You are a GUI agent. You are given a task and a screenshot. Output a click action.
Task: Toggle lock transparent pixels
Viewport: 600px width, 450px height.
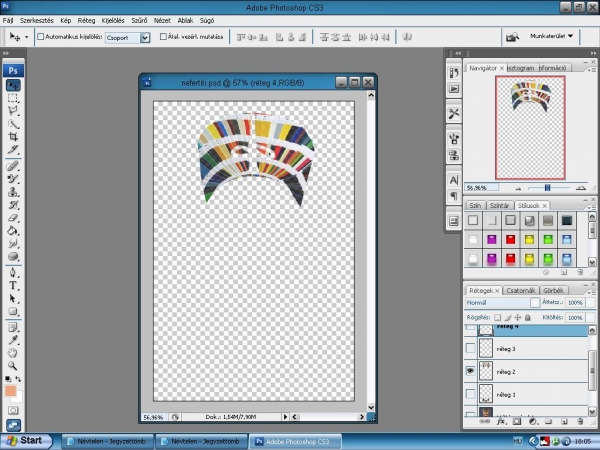497,317
